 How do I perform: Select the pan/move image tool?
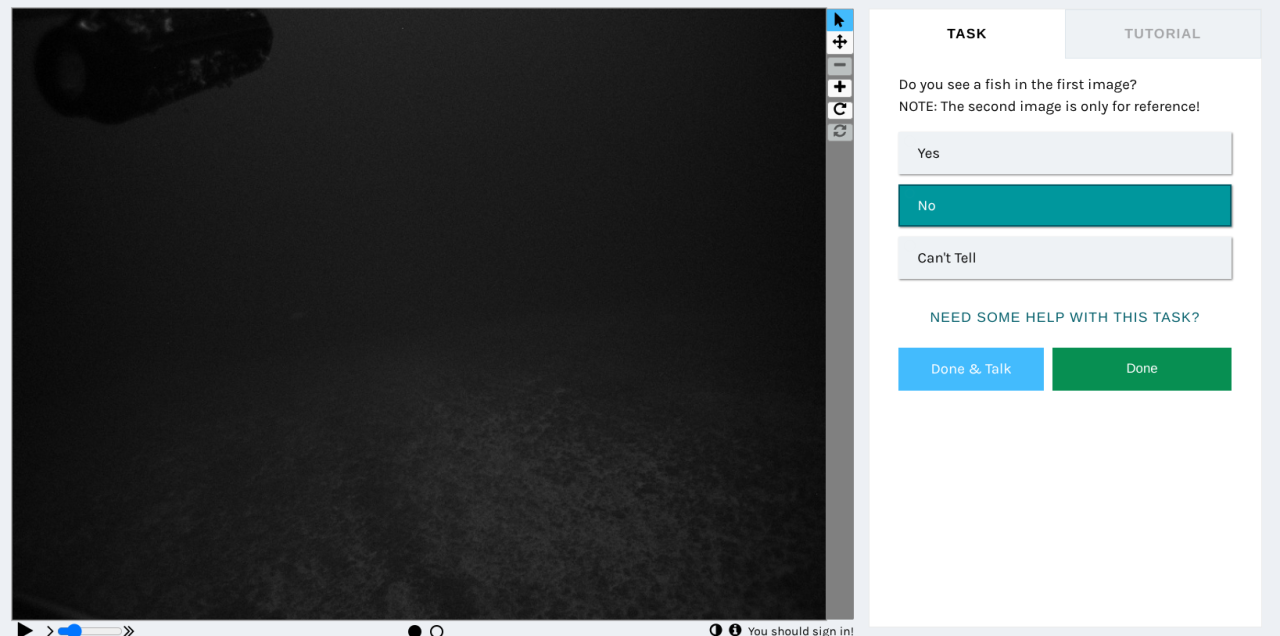point(840,42)
